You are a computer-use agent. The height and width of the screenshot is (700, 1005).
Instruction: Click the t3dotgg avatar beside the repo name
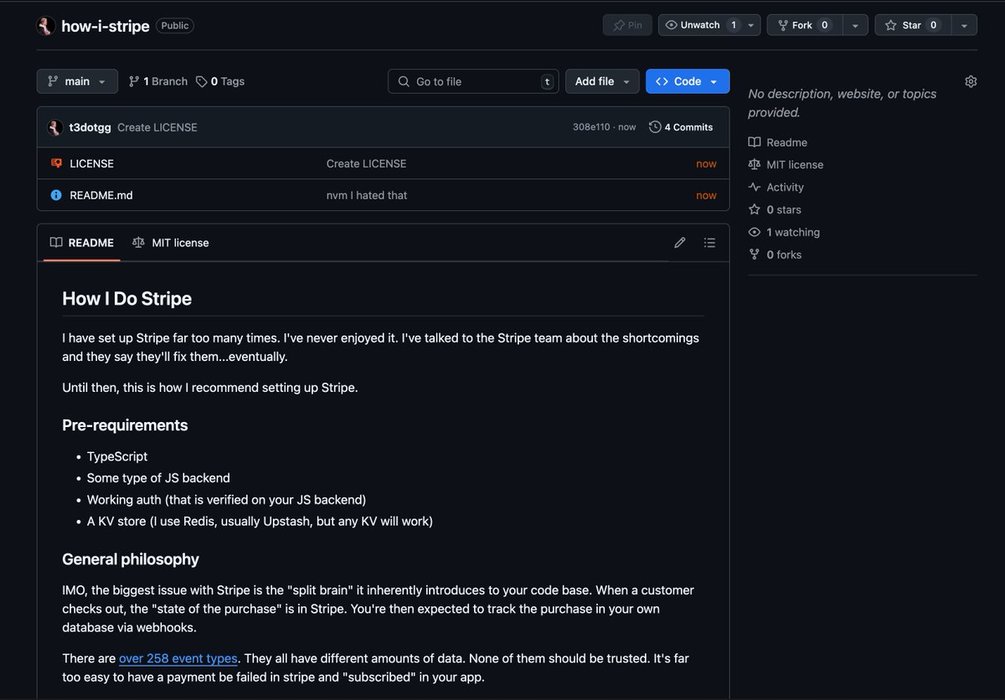pyautogui.click(x=45, y=26)
